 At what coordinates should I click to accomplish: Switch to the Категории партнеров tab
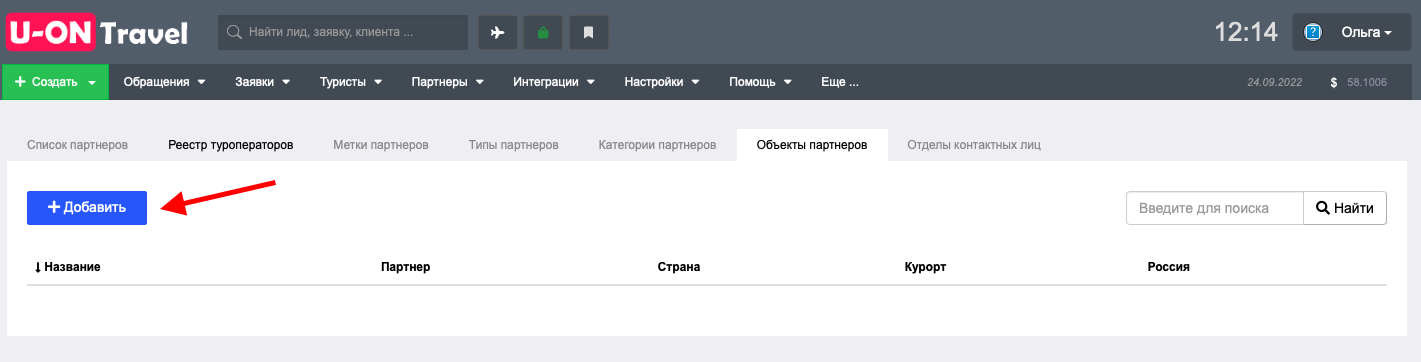[657, 145]
